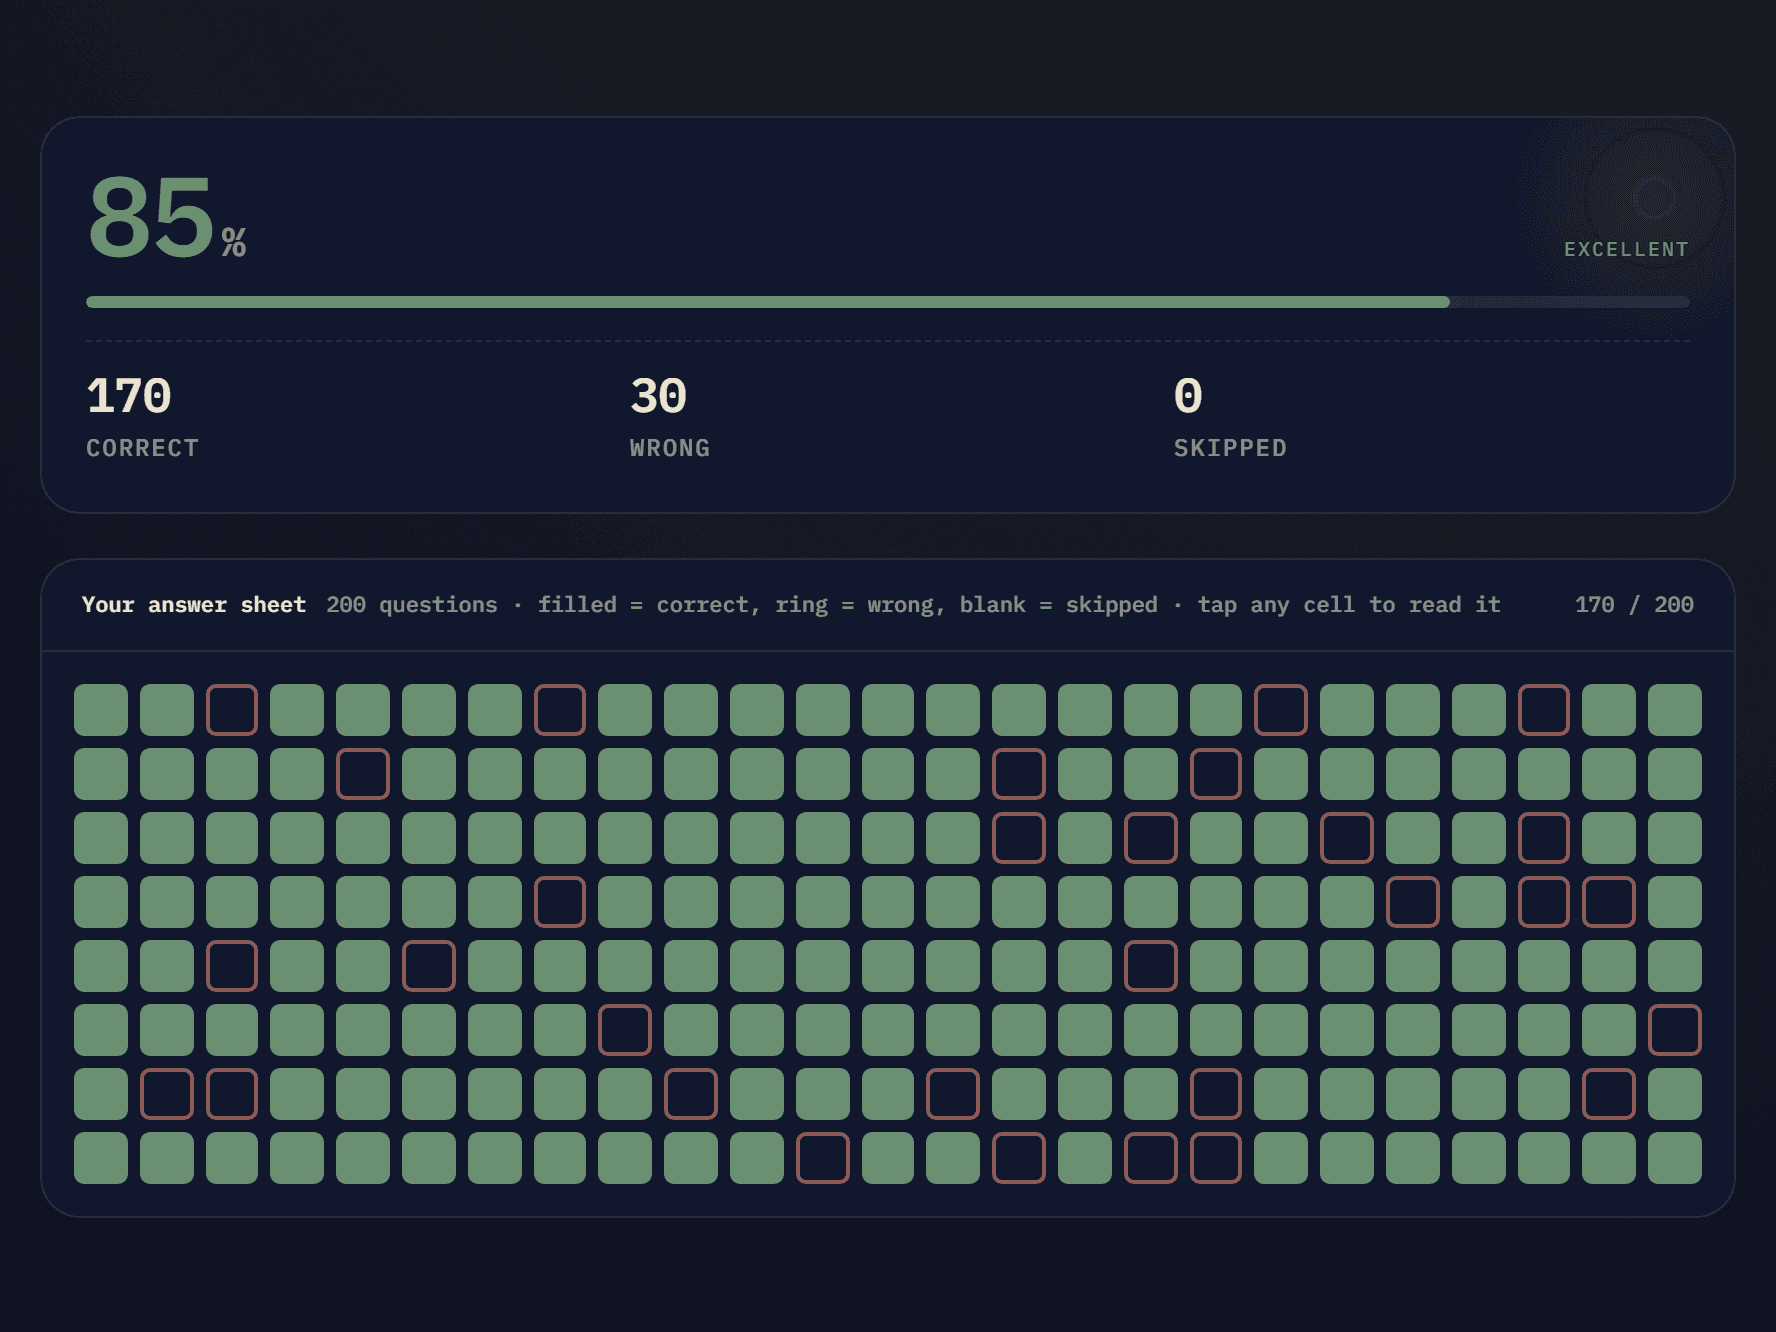Click the "EXCELLENT" rating label
This screenshot has width=1776, height=1332.
pos(1626,249)
